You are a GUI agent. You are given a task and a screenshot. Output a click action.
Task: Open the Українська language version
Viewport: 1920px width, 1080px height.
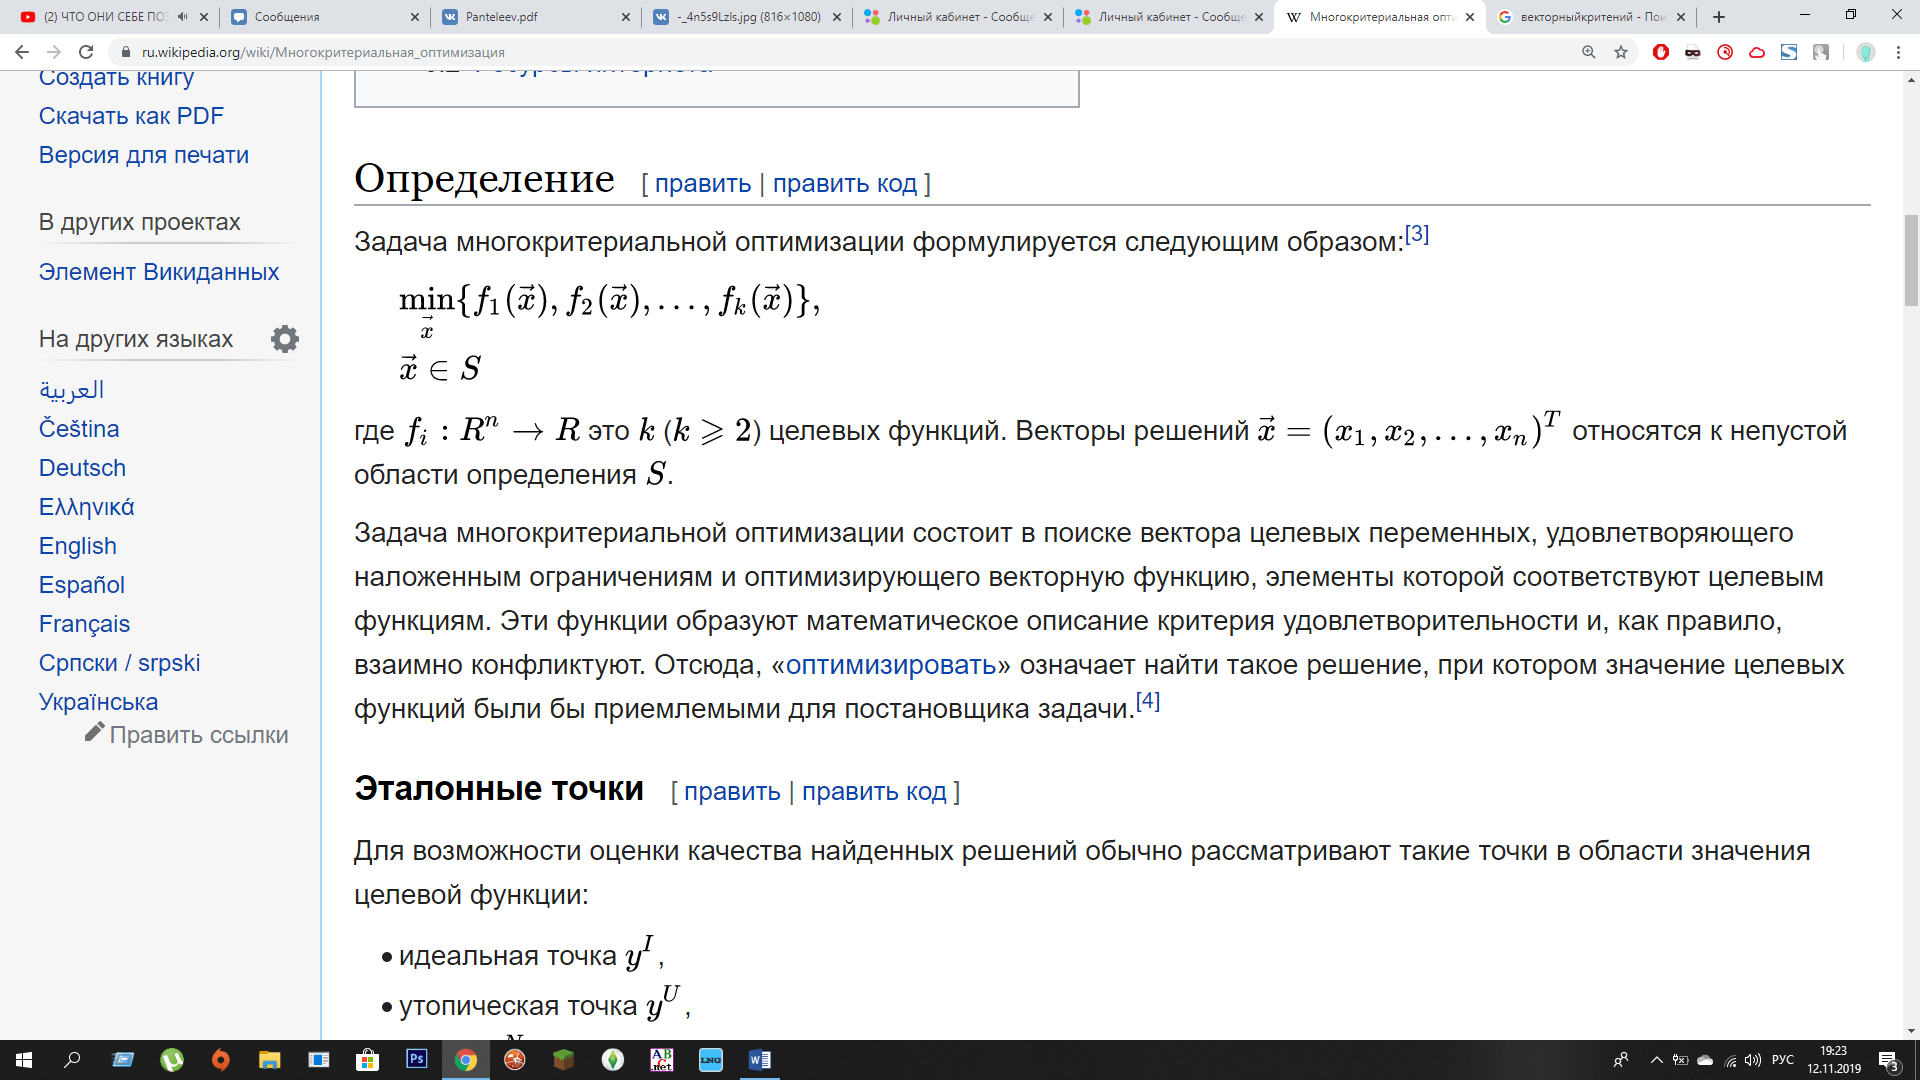(98, 702)
